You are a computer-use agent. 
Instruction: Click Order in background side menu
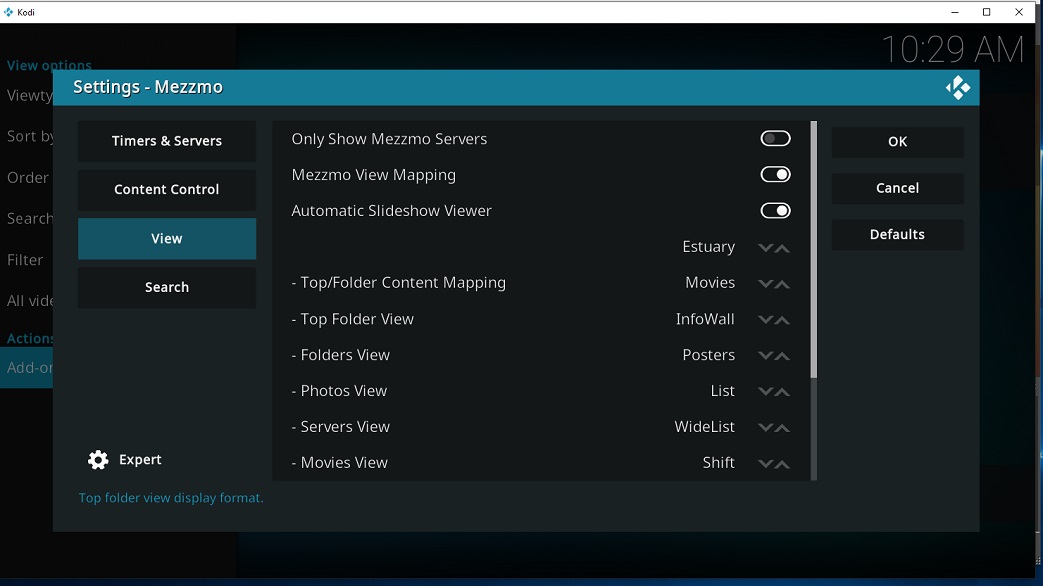tap(28, 178)
